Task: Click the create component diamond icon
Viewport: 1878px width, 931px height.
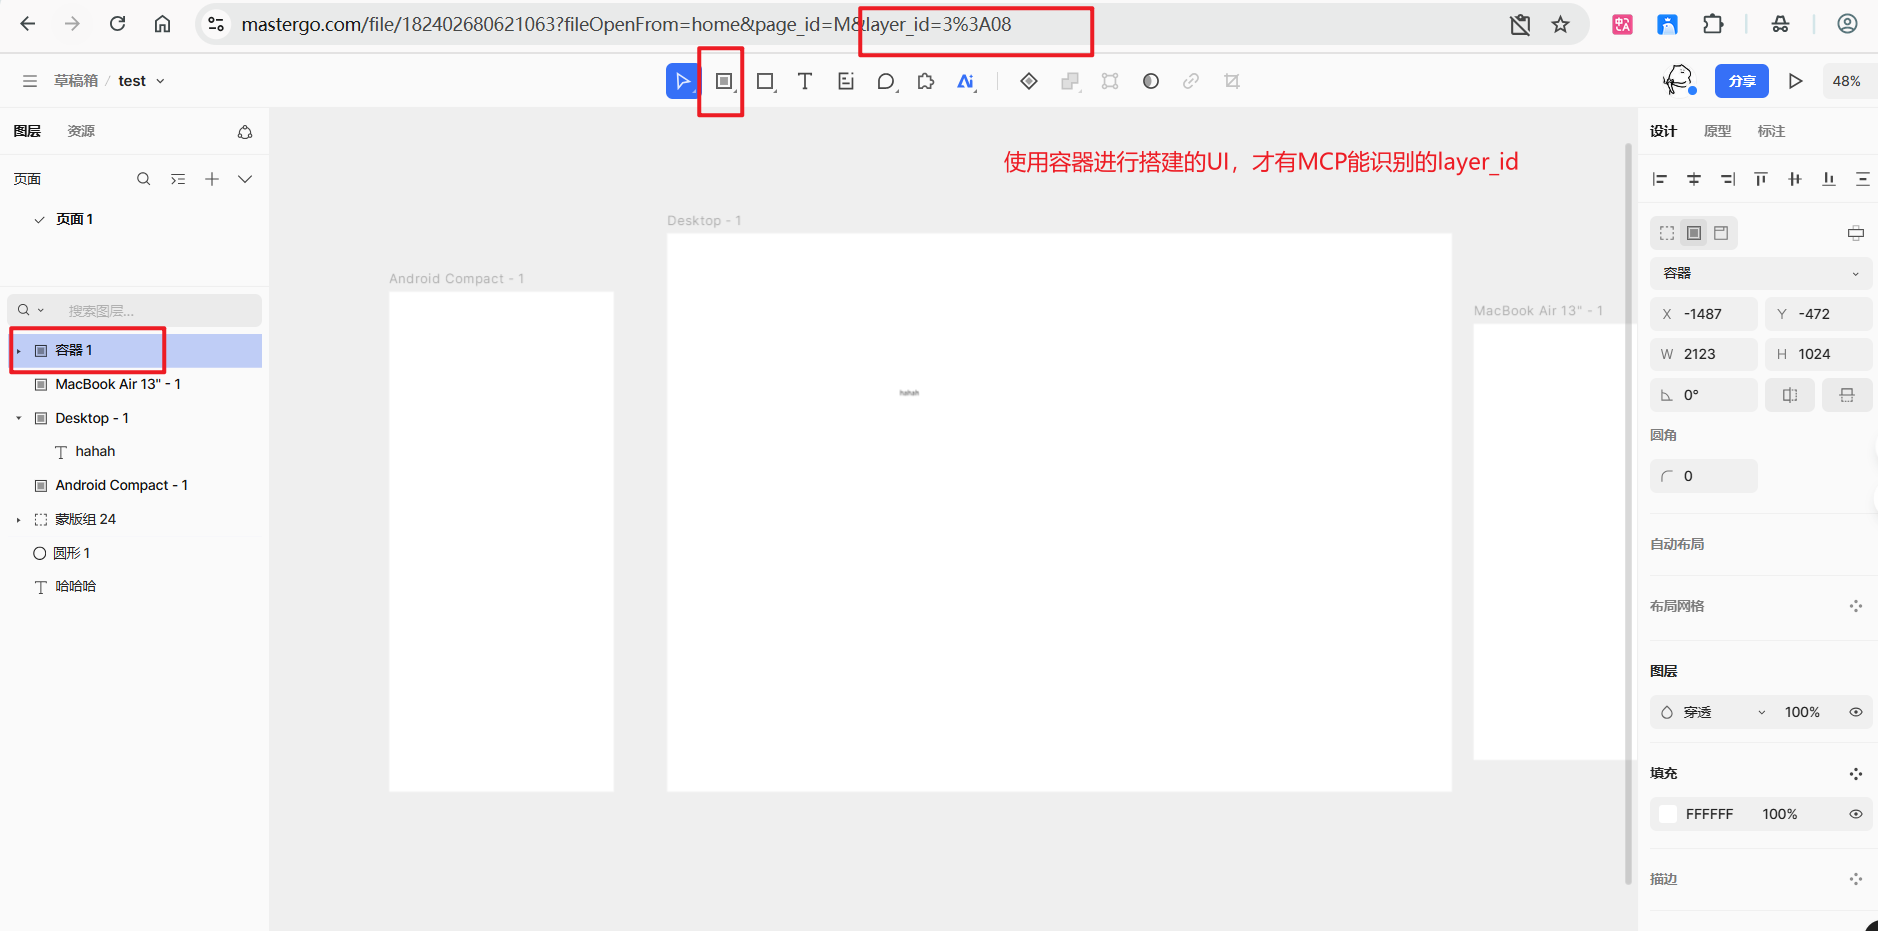Action: 1029,81
